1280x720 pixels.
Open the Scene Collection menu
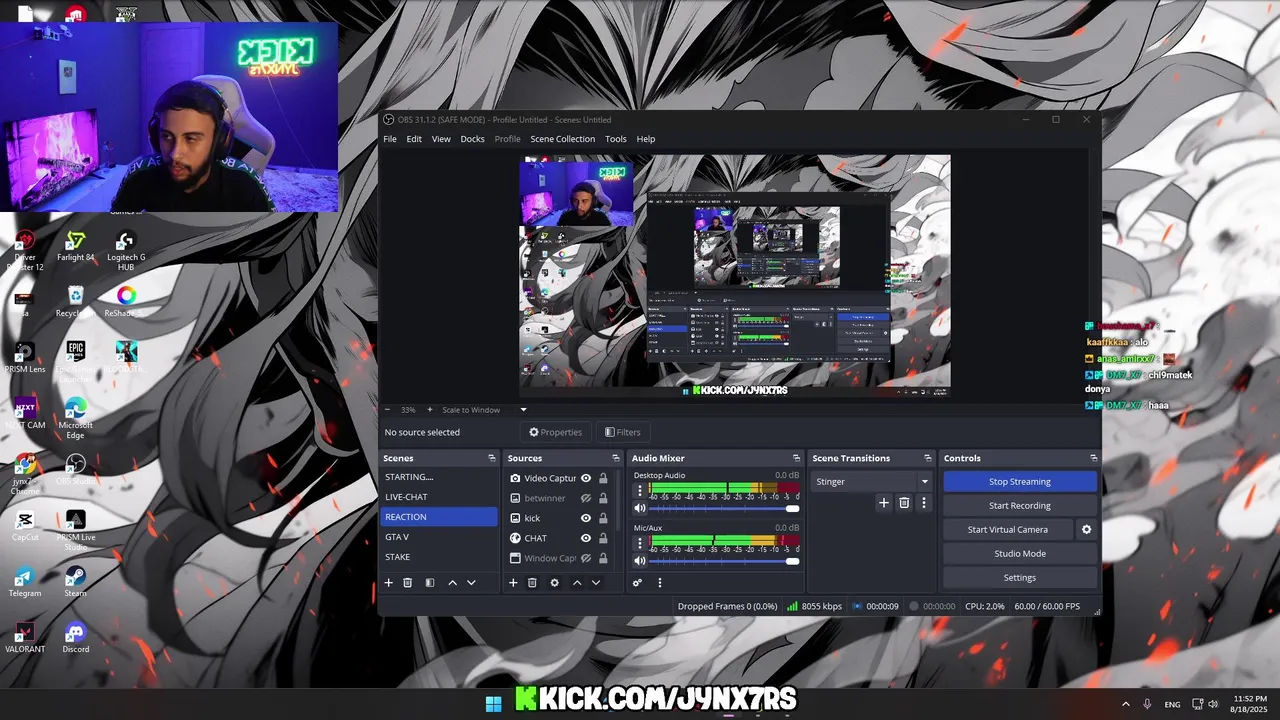562,139
